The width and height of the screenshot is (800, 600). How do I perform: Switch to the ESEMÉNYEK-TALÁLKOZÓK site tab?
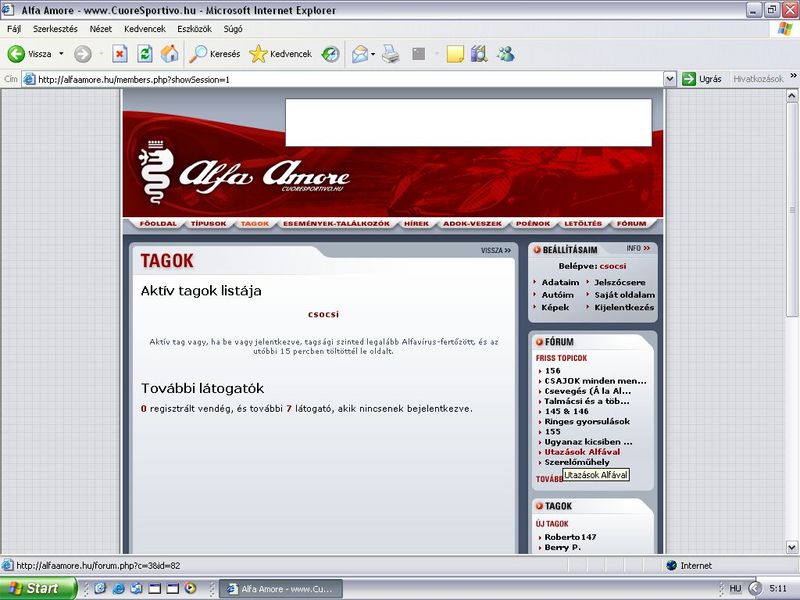tap(338, 223)
